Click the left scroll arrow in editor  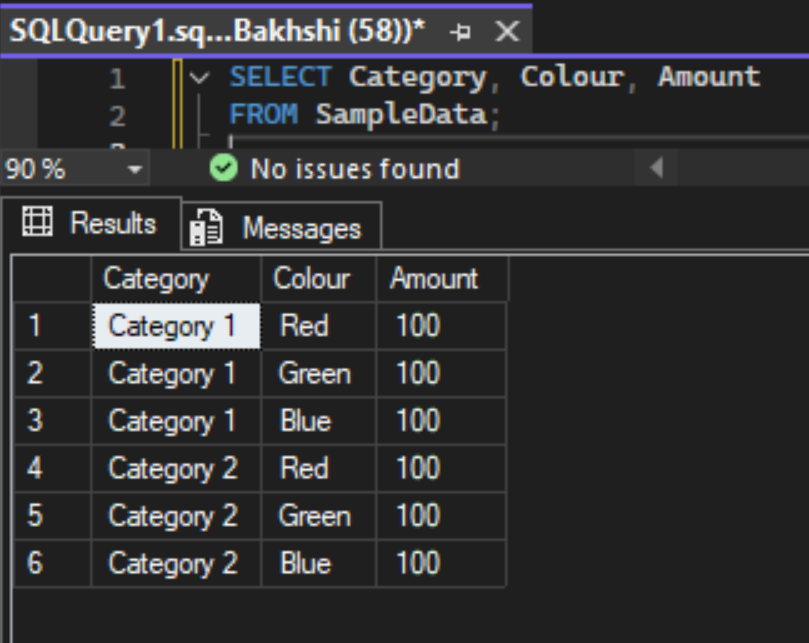tap(656, 168)
